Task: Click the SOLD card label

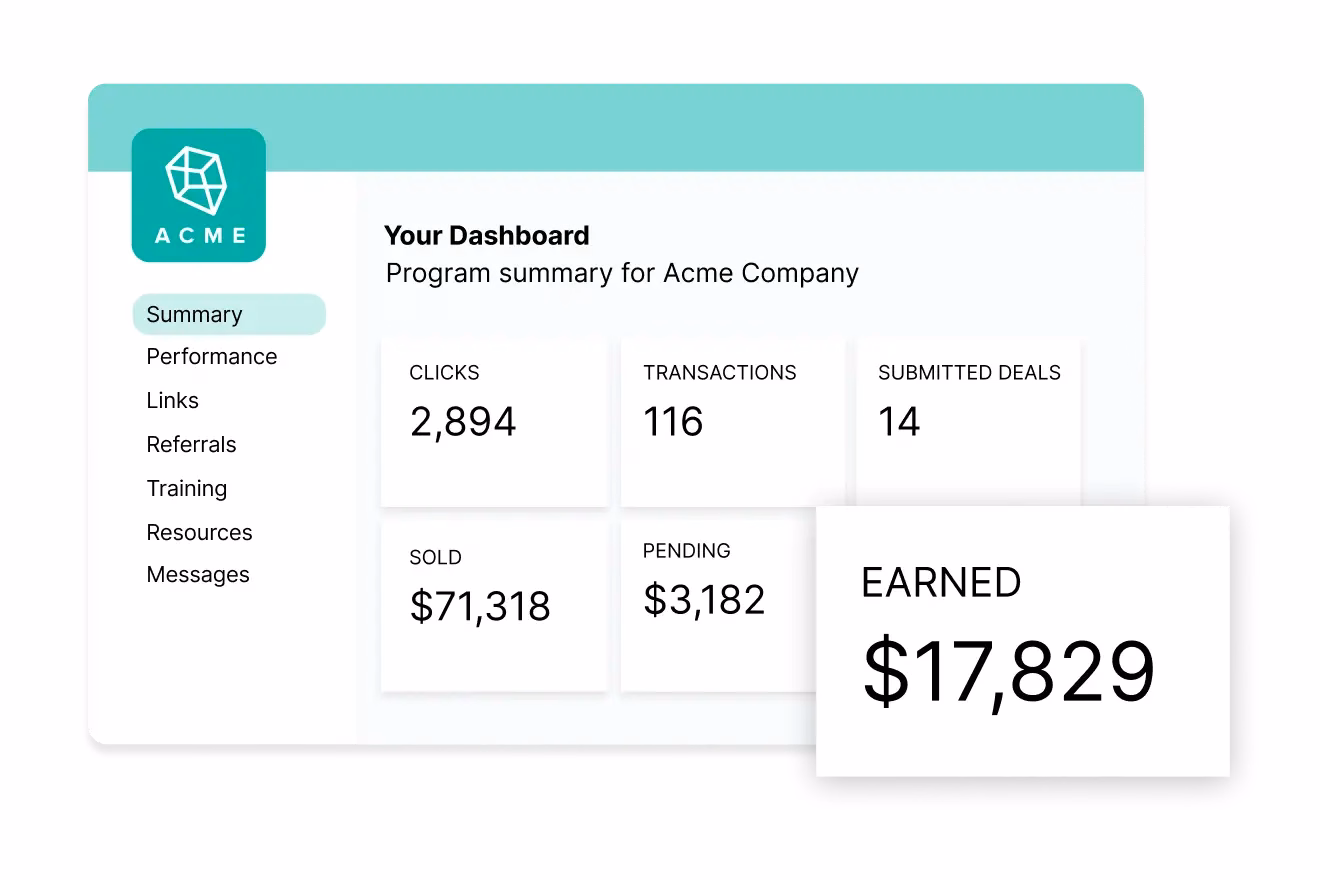Action: coord(435,558)
